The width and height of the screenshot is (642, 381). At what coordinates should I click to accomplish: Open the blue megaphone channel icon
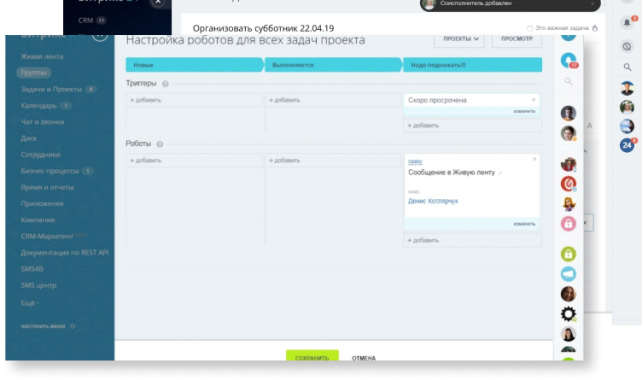[568, 274]
